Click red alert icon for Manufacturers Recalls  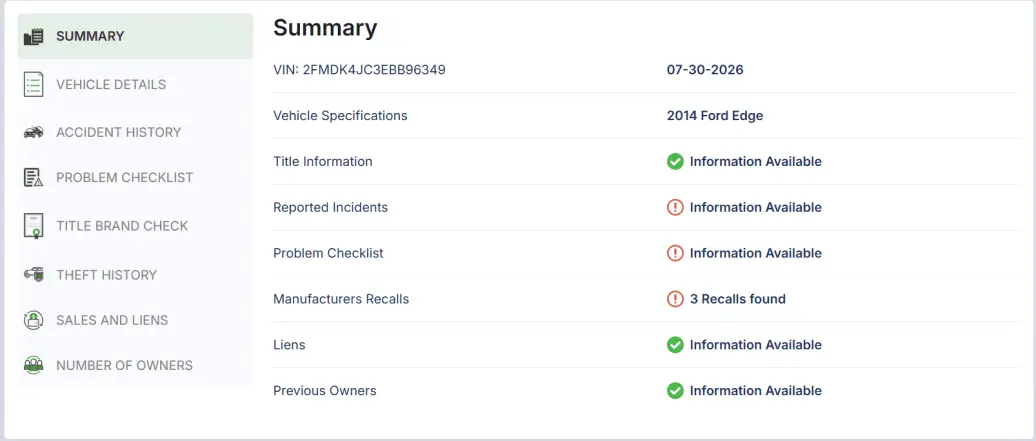[x=675, y=299]
